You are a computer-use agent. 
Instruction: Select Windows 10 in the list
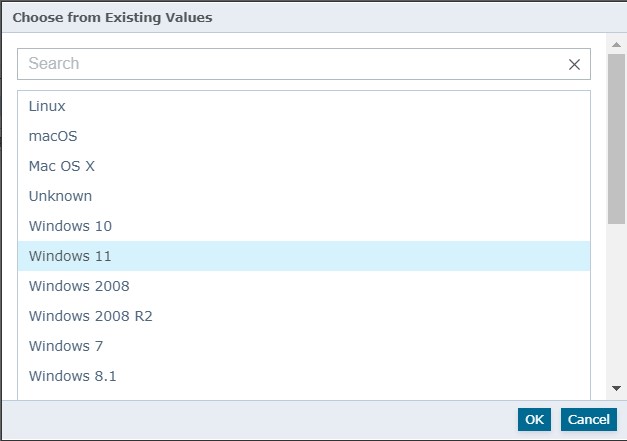[304, 226]
